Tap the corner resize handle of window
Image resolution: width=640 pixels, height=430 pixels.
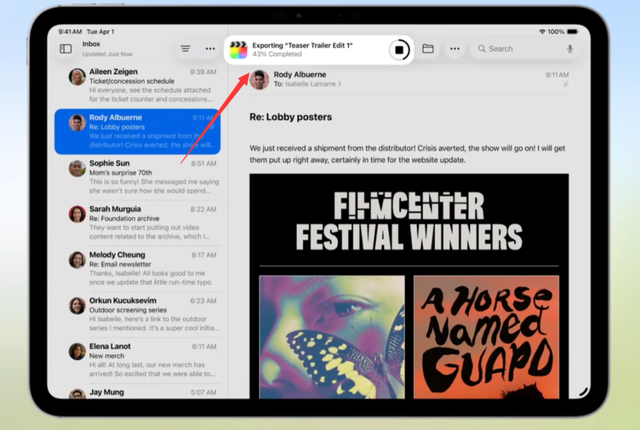coord(584,392)
